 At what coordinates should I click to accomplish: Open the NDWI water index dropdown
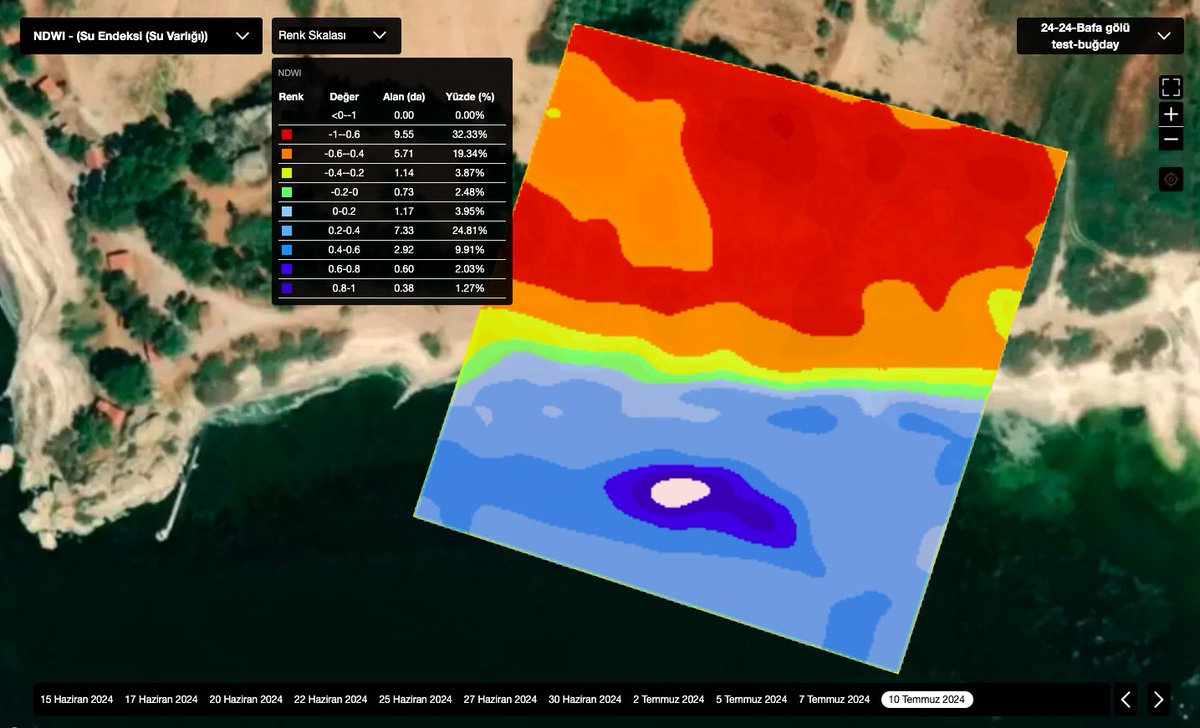(141, 36)
